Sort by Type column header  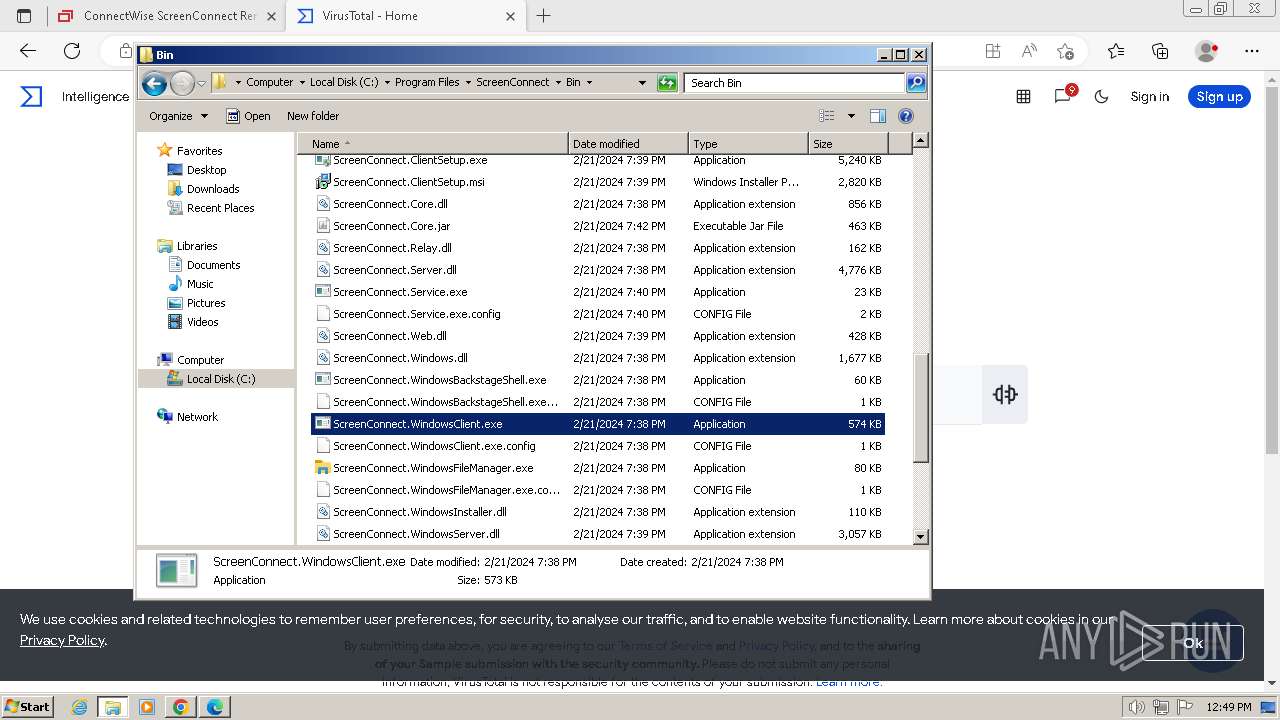pos(747,144)
